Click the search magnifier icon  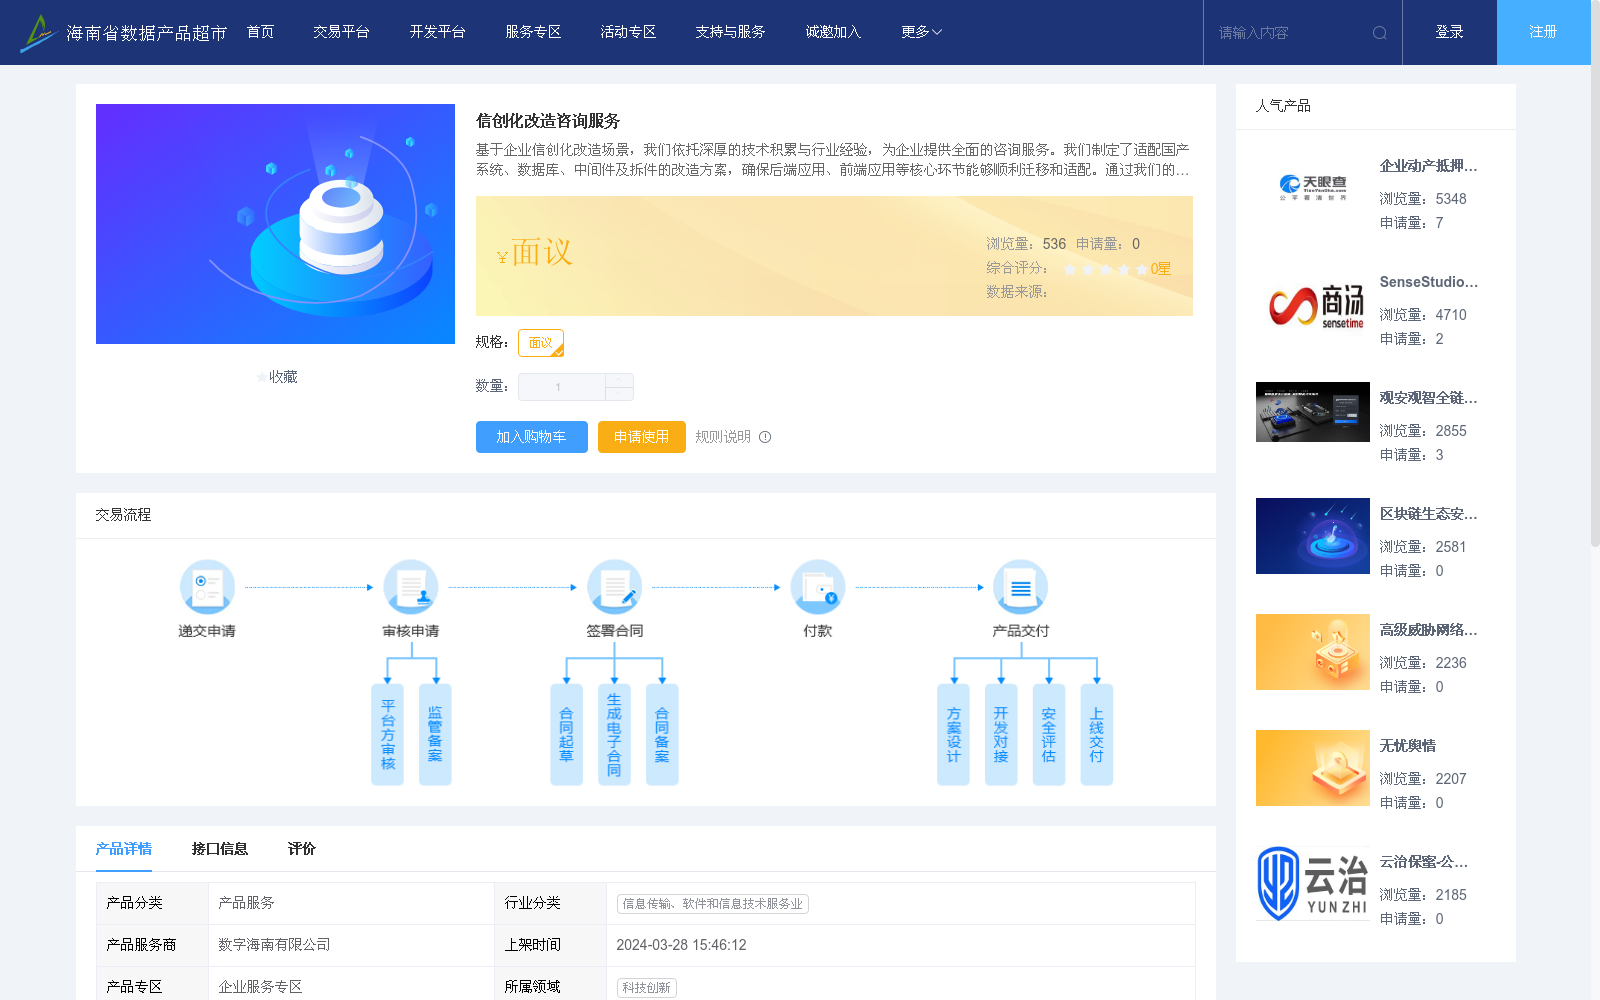click(x=1380, y=33)
